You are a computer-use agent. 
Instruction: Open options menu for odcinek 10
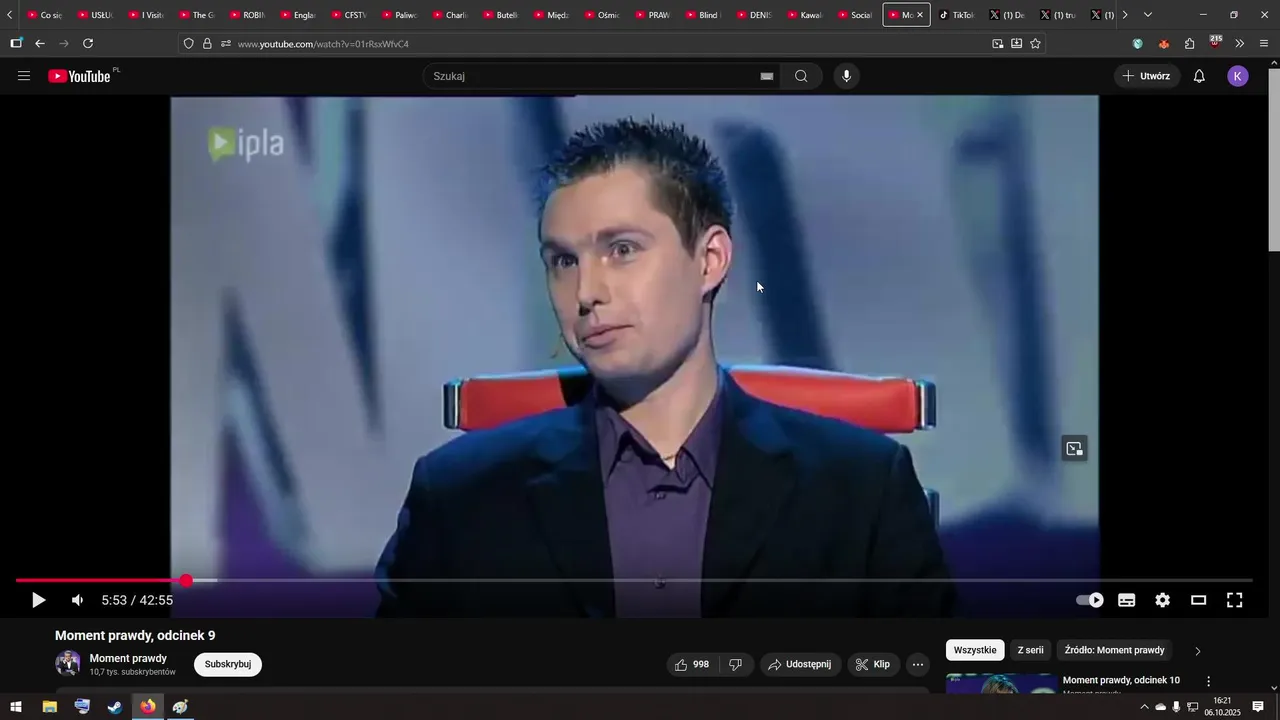1208,681
